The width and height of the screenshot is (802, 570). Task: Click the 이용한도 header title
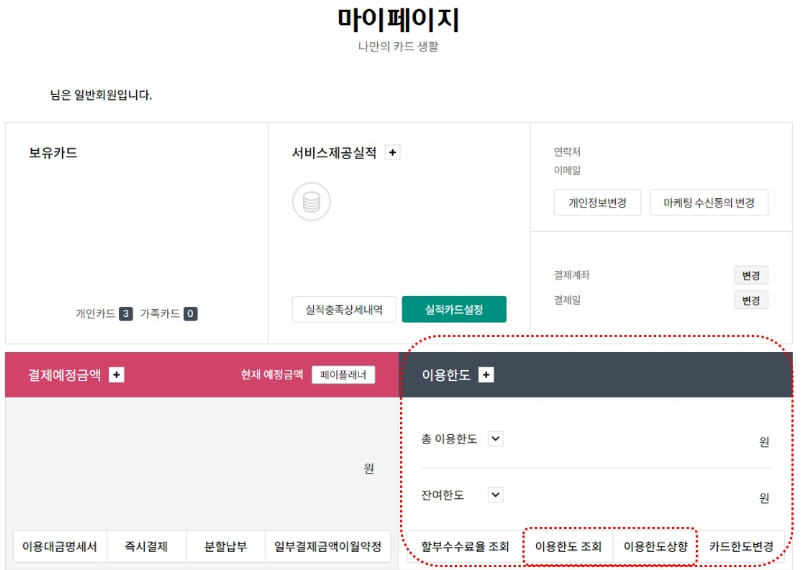coord(446,375)
